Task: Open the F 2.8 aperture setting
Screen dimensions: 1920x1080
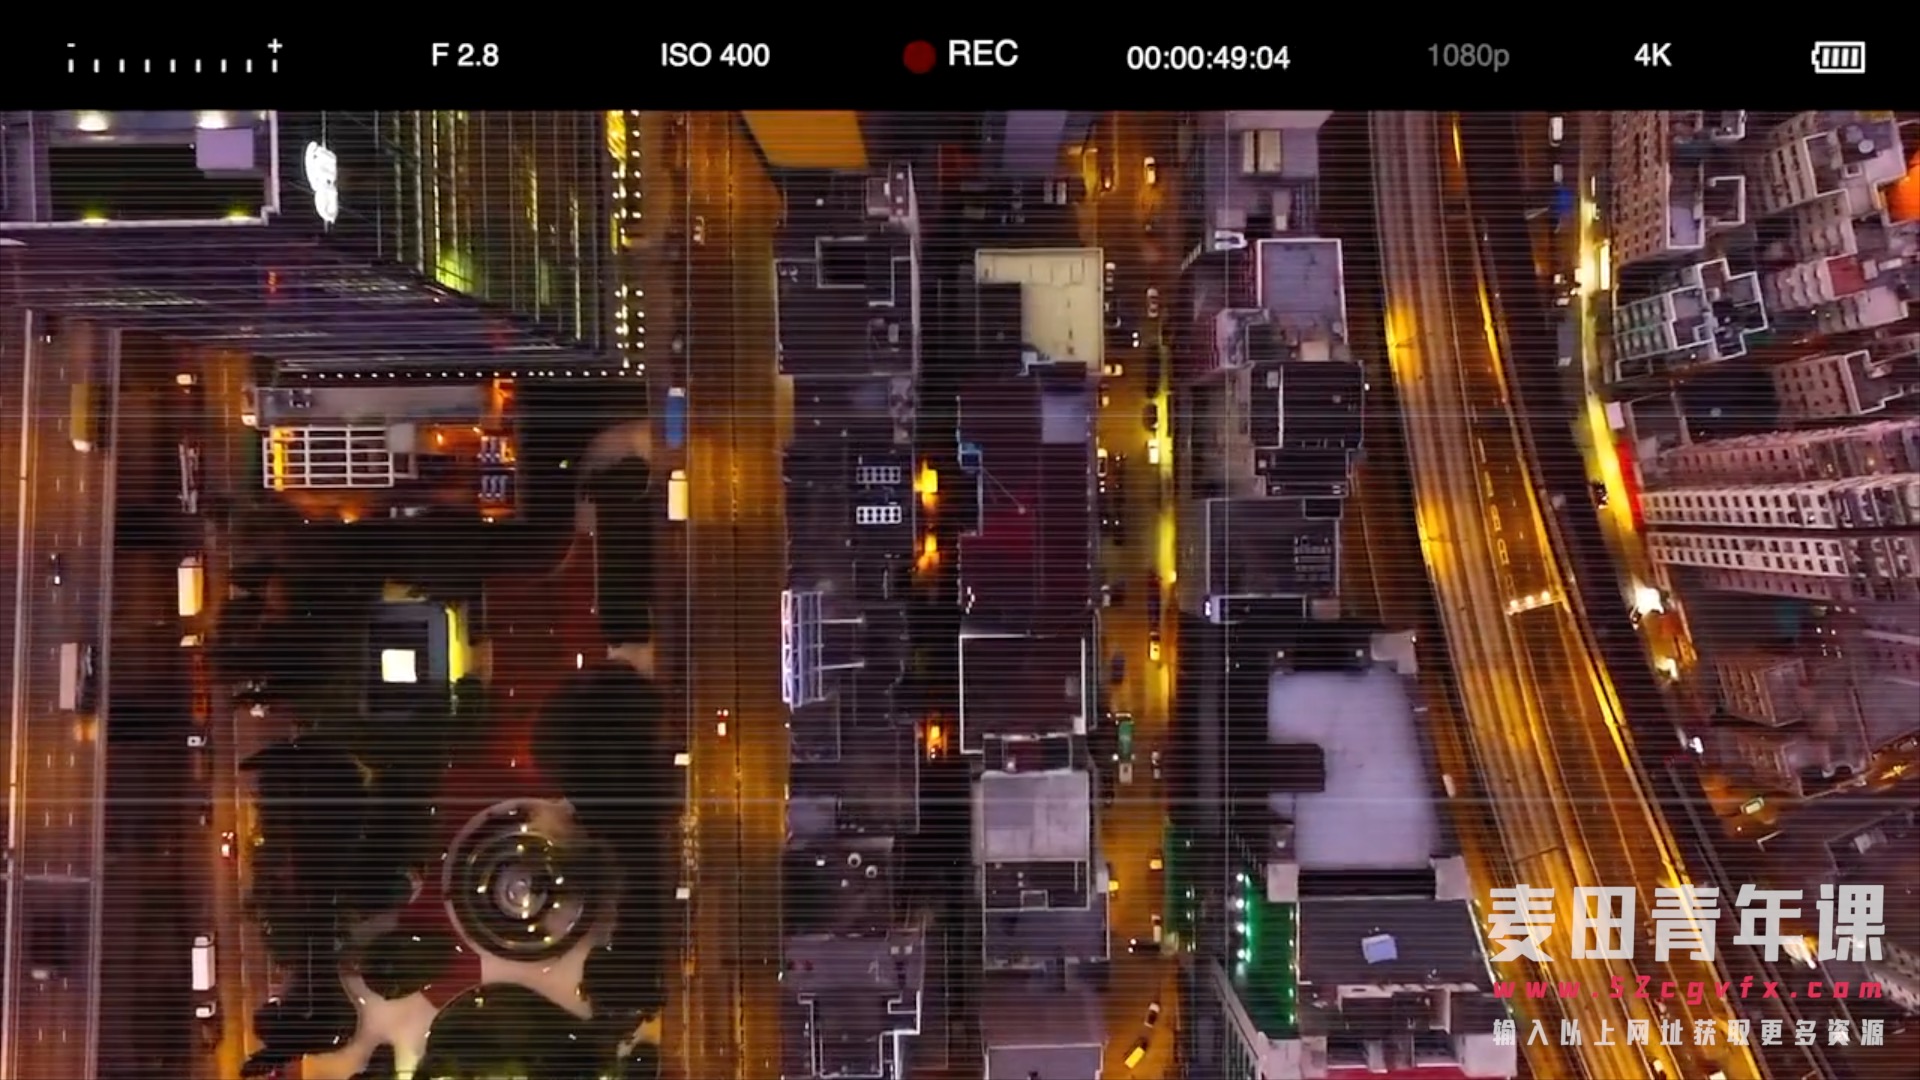Action: click(x=465, y=56)
